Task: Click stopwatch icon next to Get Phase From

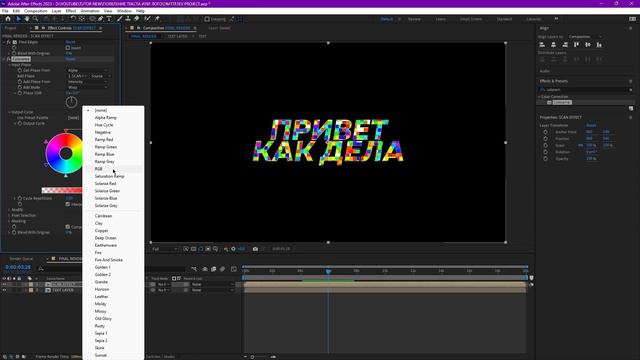Action: tap(20, 70)
